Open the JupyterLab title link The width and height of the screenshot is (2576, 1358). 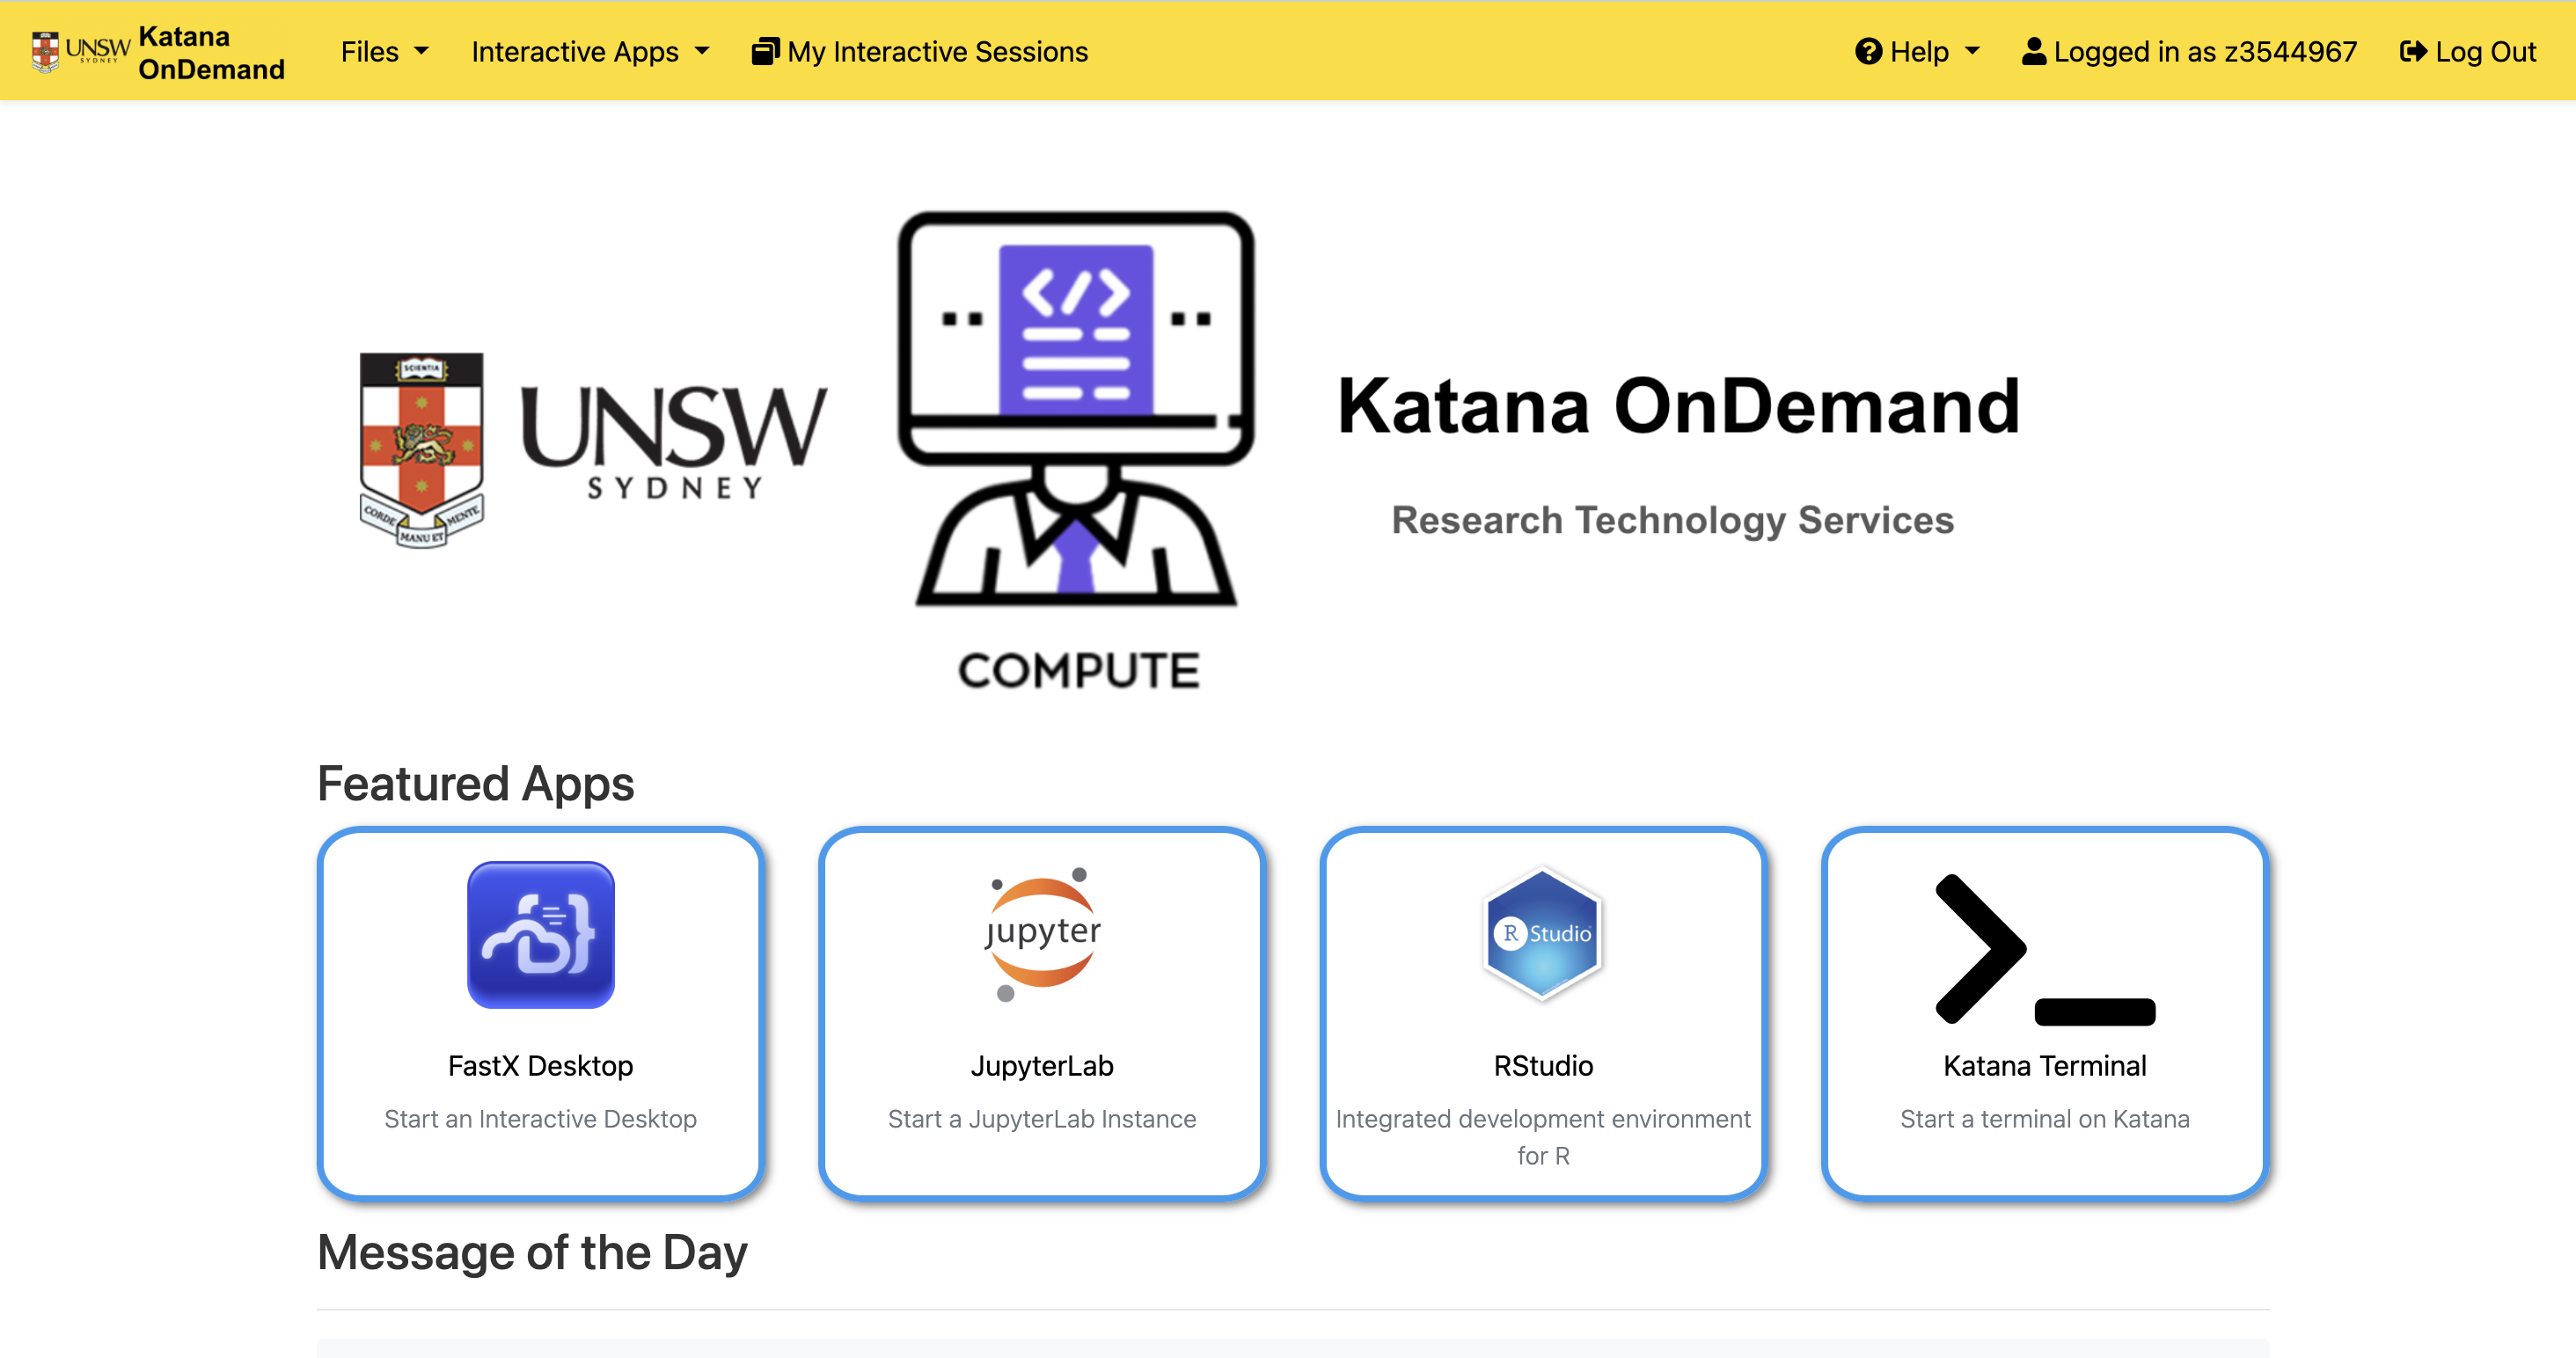pyautogui.click(x=1042, y=1066)
